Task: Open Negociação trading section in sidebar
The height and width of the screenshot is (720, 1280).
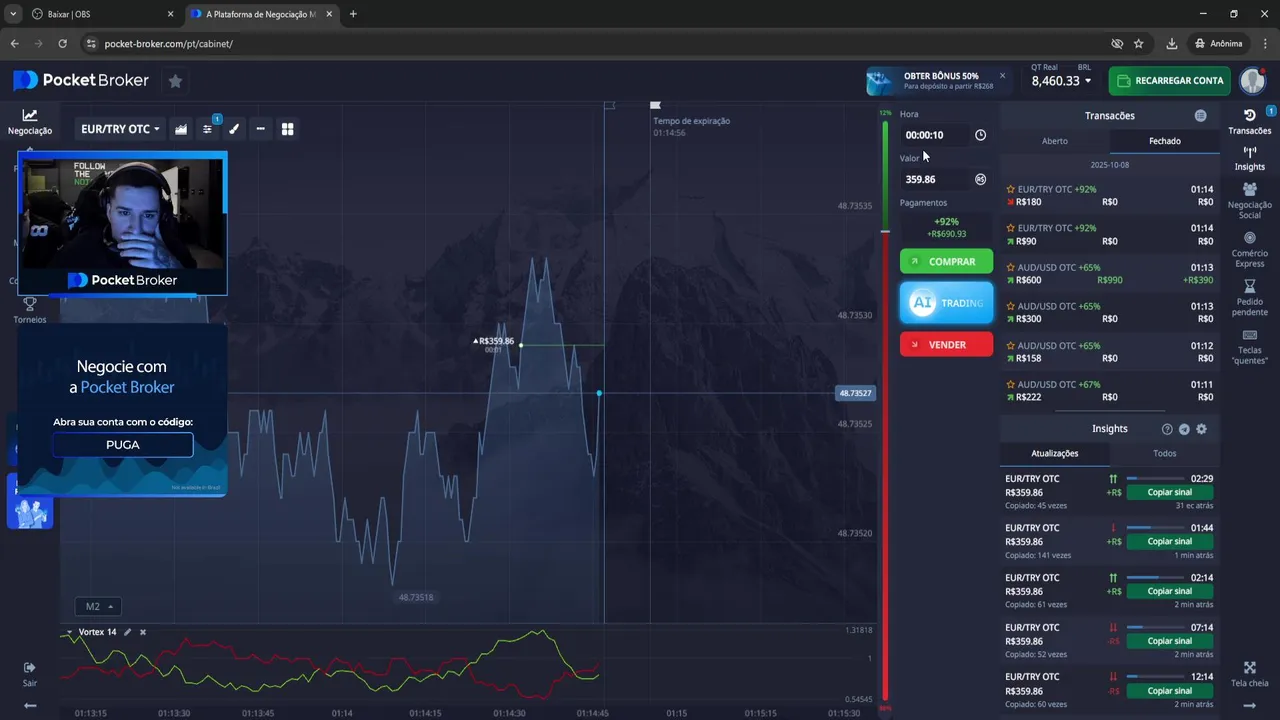Action: pyautogui.click(x=30, y=122)
